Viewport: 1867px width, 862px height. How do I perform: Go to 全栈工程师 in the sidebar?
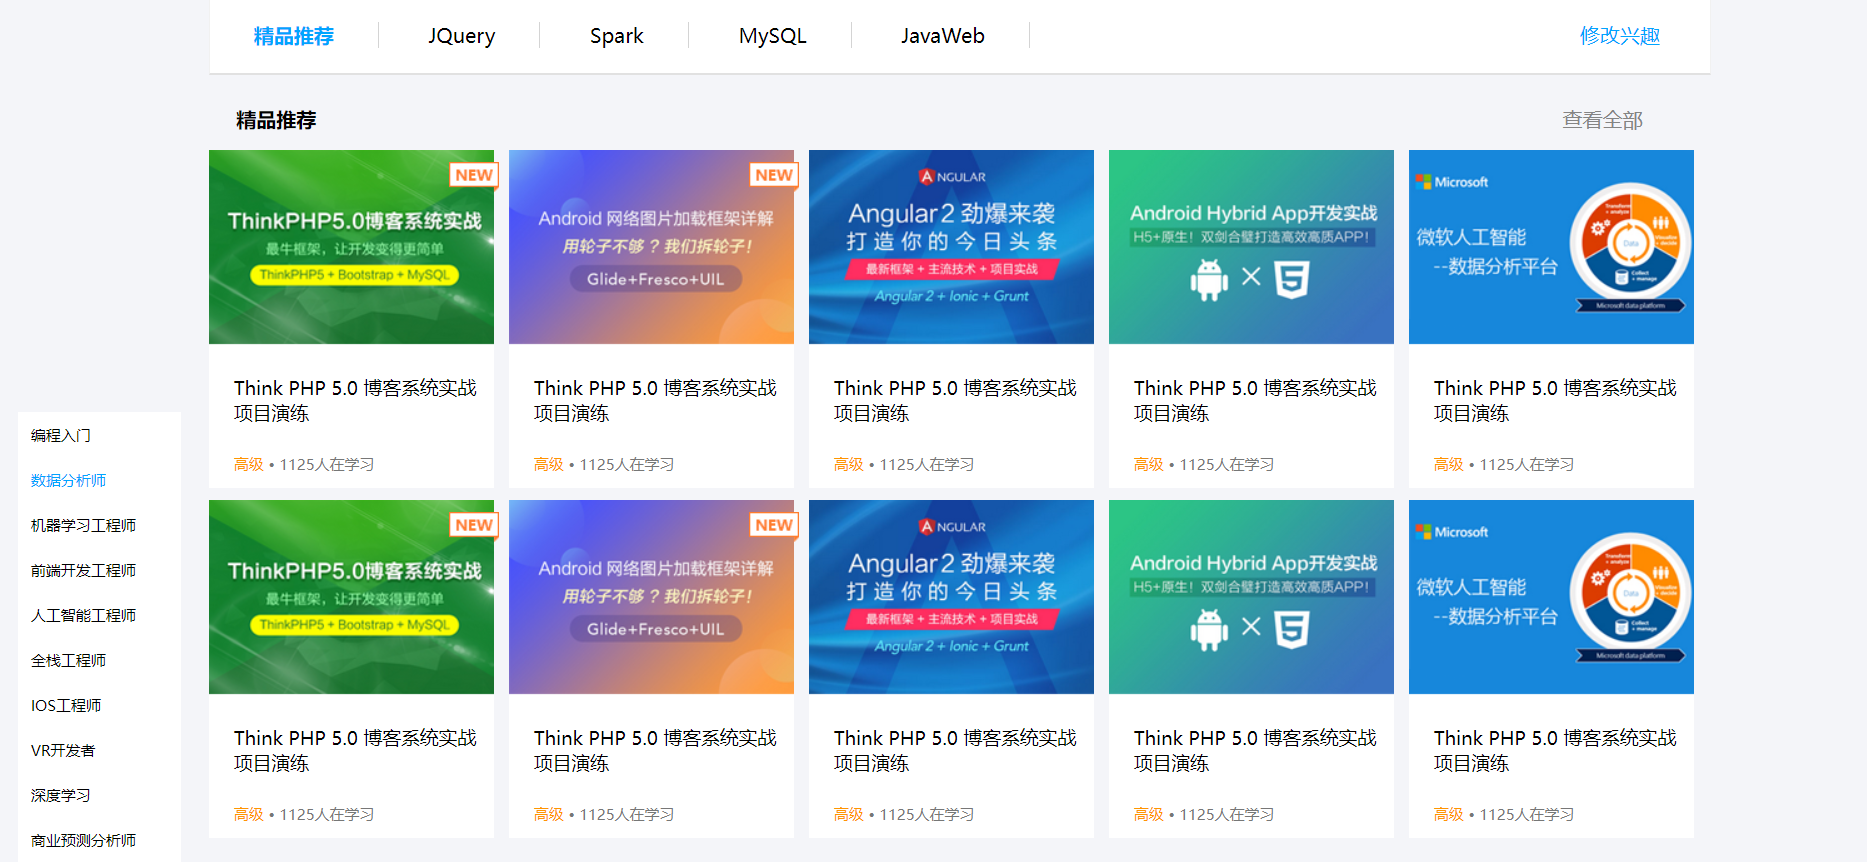(x=68, y=660)
